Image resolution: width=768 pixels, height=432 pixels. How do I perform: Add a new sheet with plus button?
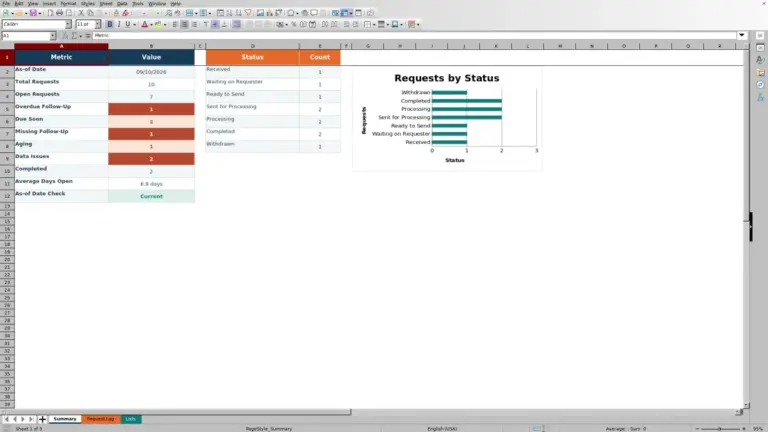coord(42,419)
